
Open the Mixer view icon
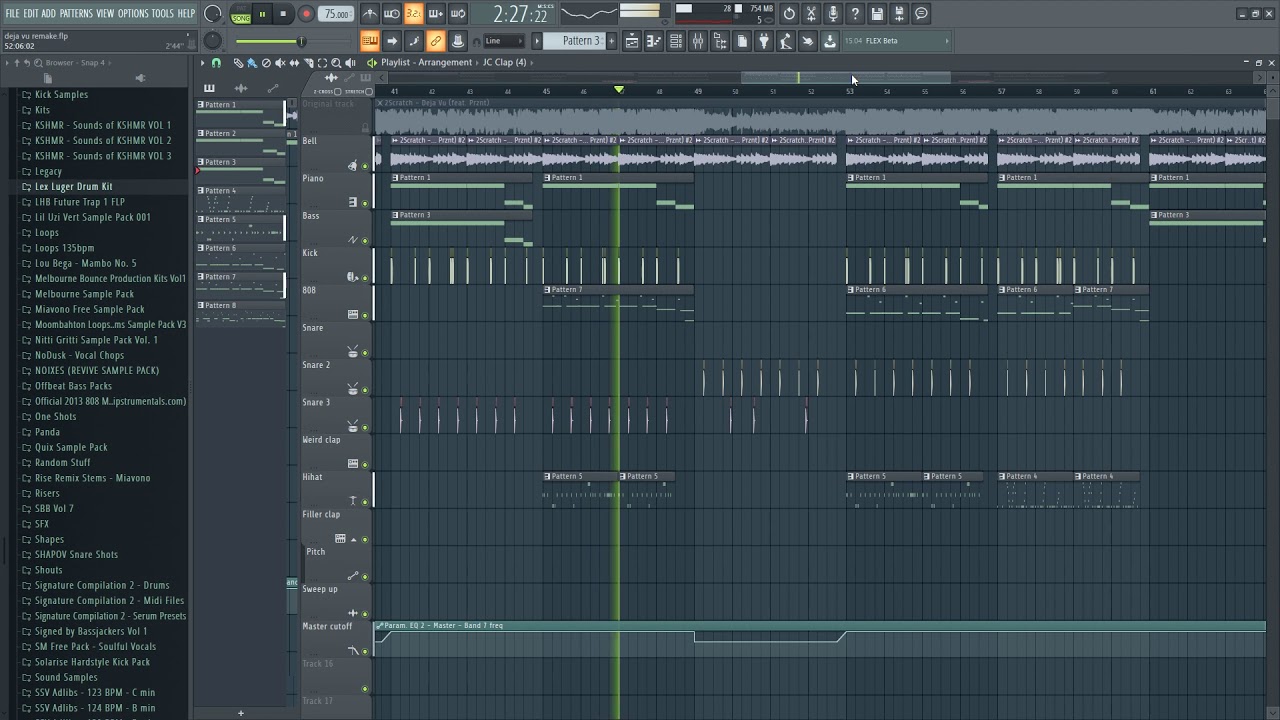tap(698, 41)
